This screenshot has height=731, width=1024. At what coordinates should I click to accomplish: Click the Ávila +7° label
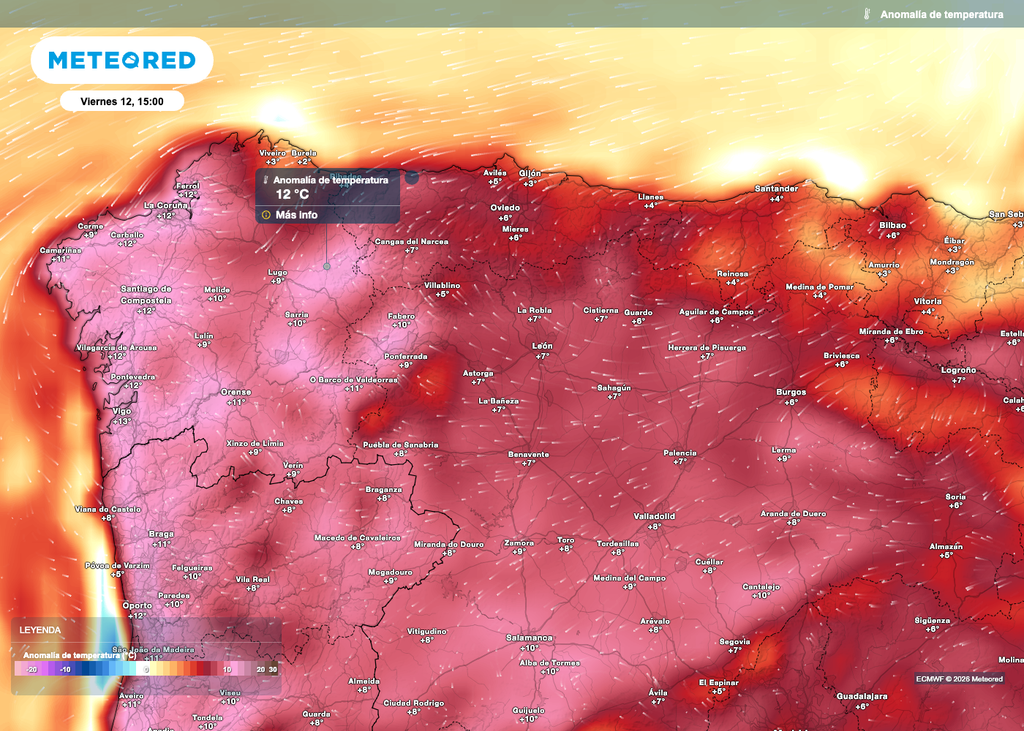[x=658, y=696]
